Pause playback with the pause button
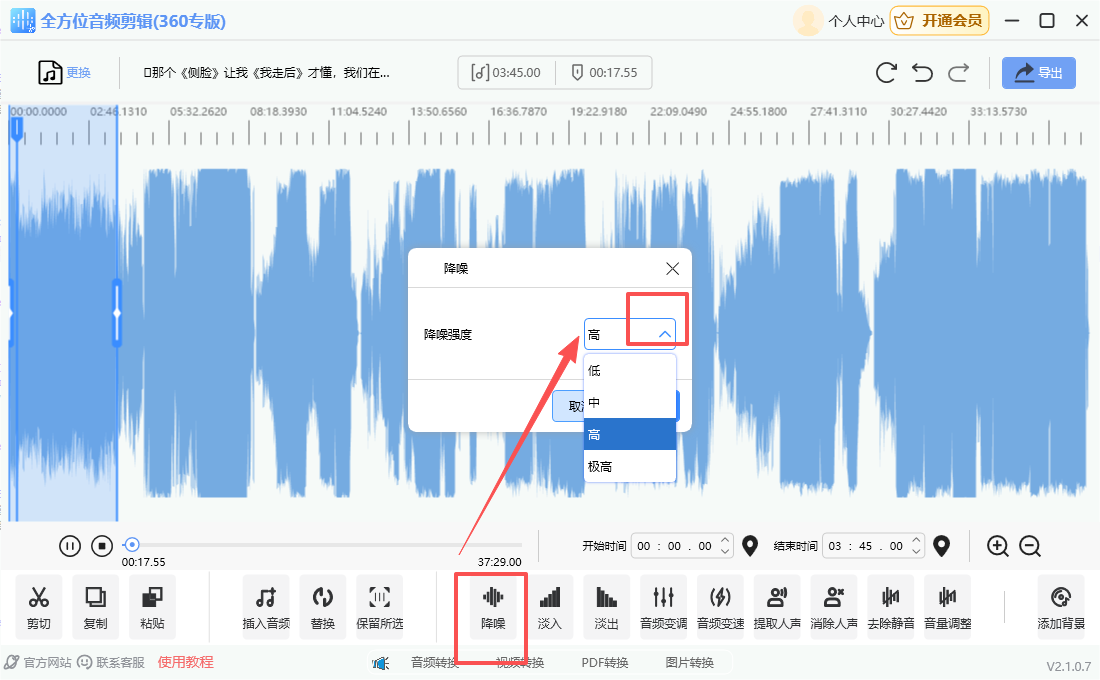1100x680 pixels. click(x=69, y=546)
